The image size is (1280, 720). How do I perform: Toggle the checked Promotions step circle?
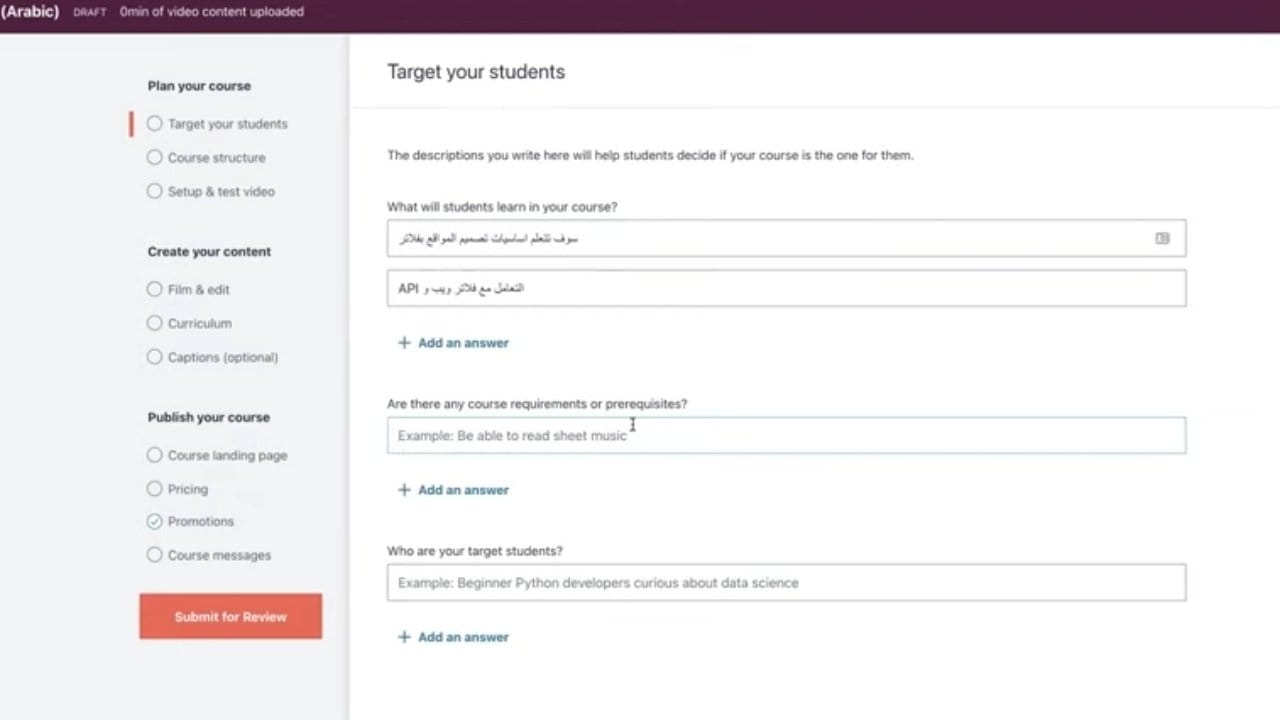(154, 521)
